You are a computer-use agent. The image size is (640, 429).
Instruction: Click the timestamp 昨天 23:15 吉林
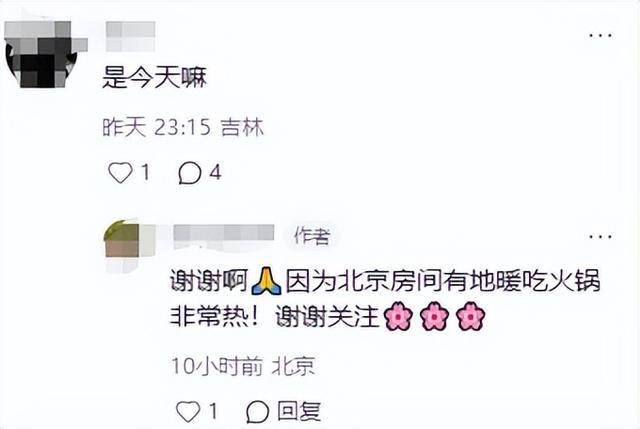pos(183,128)
